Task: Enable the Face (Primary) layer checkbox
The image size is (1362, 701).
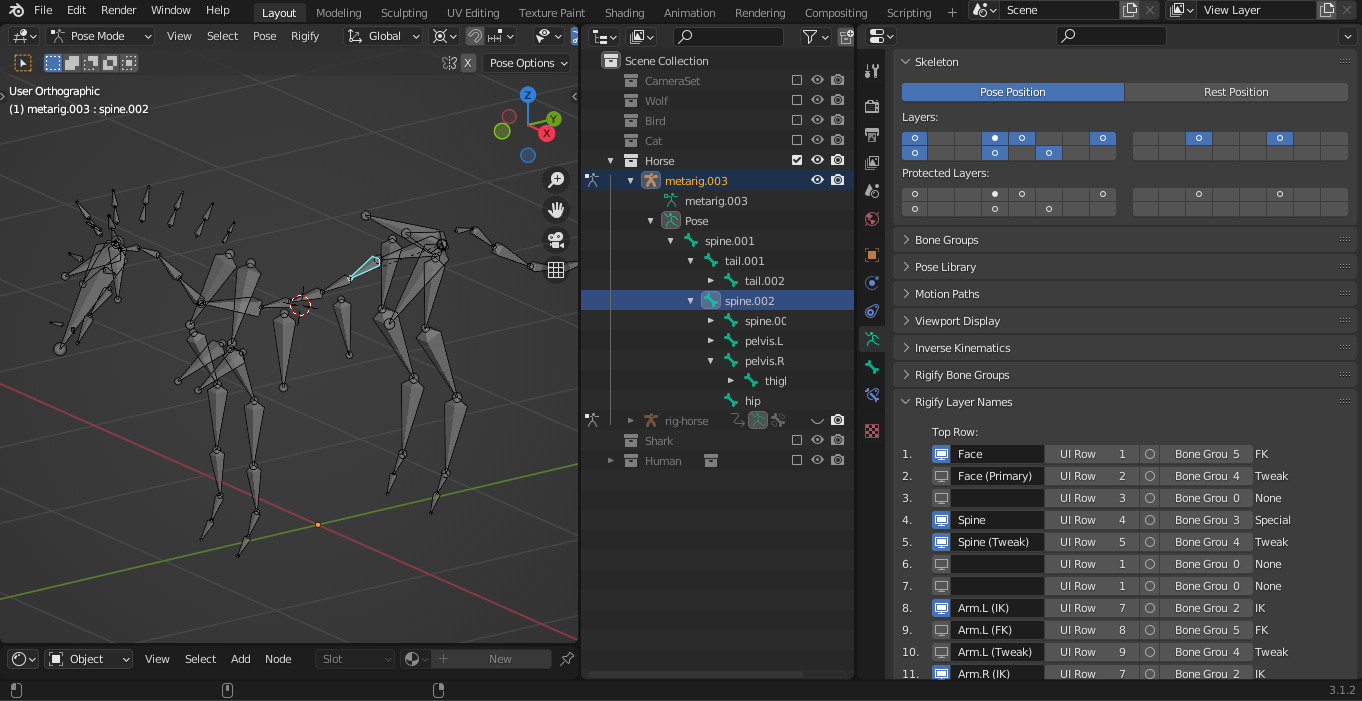Action: (941, 475)
